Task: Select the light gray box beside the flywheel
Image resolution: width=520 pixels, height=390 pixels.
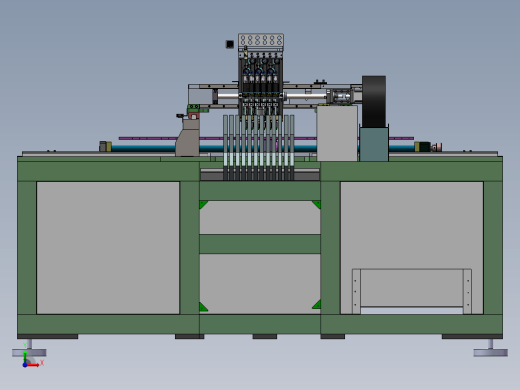Action: [x=337, y=133]
